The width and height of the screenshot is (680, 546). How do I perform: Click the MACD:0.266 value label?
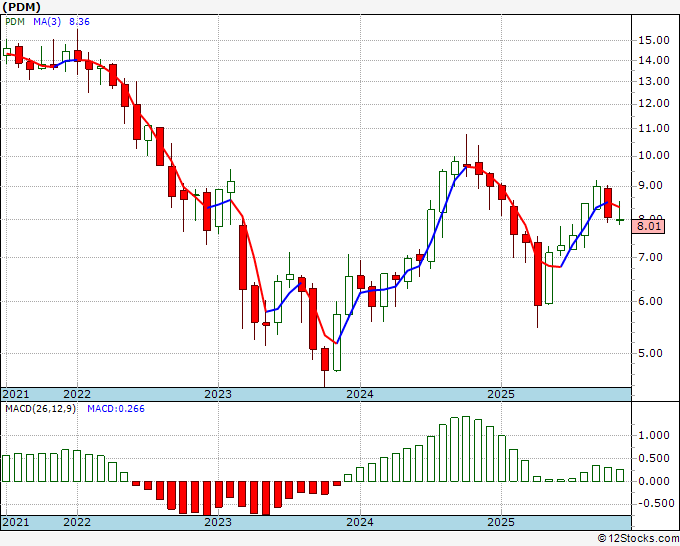pyautogui.click(x=116, y=409)
